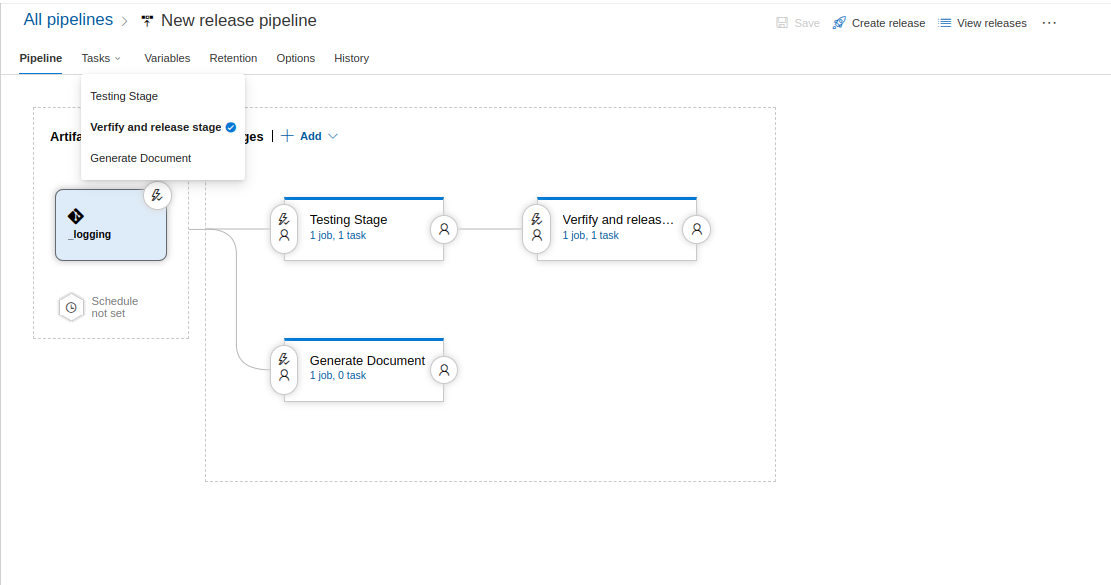Click the Create release rocket button

point(878,23)
